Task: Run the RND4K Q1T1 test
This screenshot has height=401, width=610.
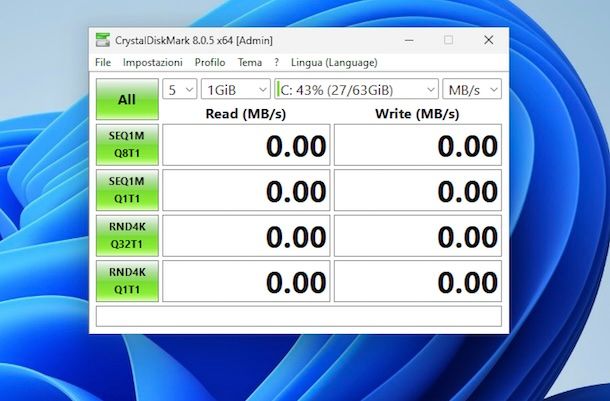Action: 127,281
